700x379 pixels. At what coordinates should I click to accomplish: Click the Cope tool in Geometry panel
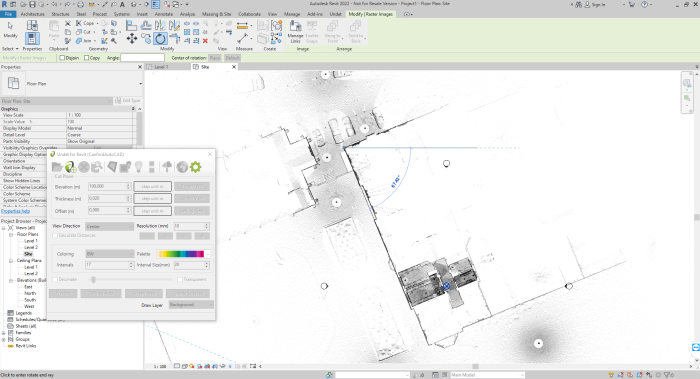(85, 23)
